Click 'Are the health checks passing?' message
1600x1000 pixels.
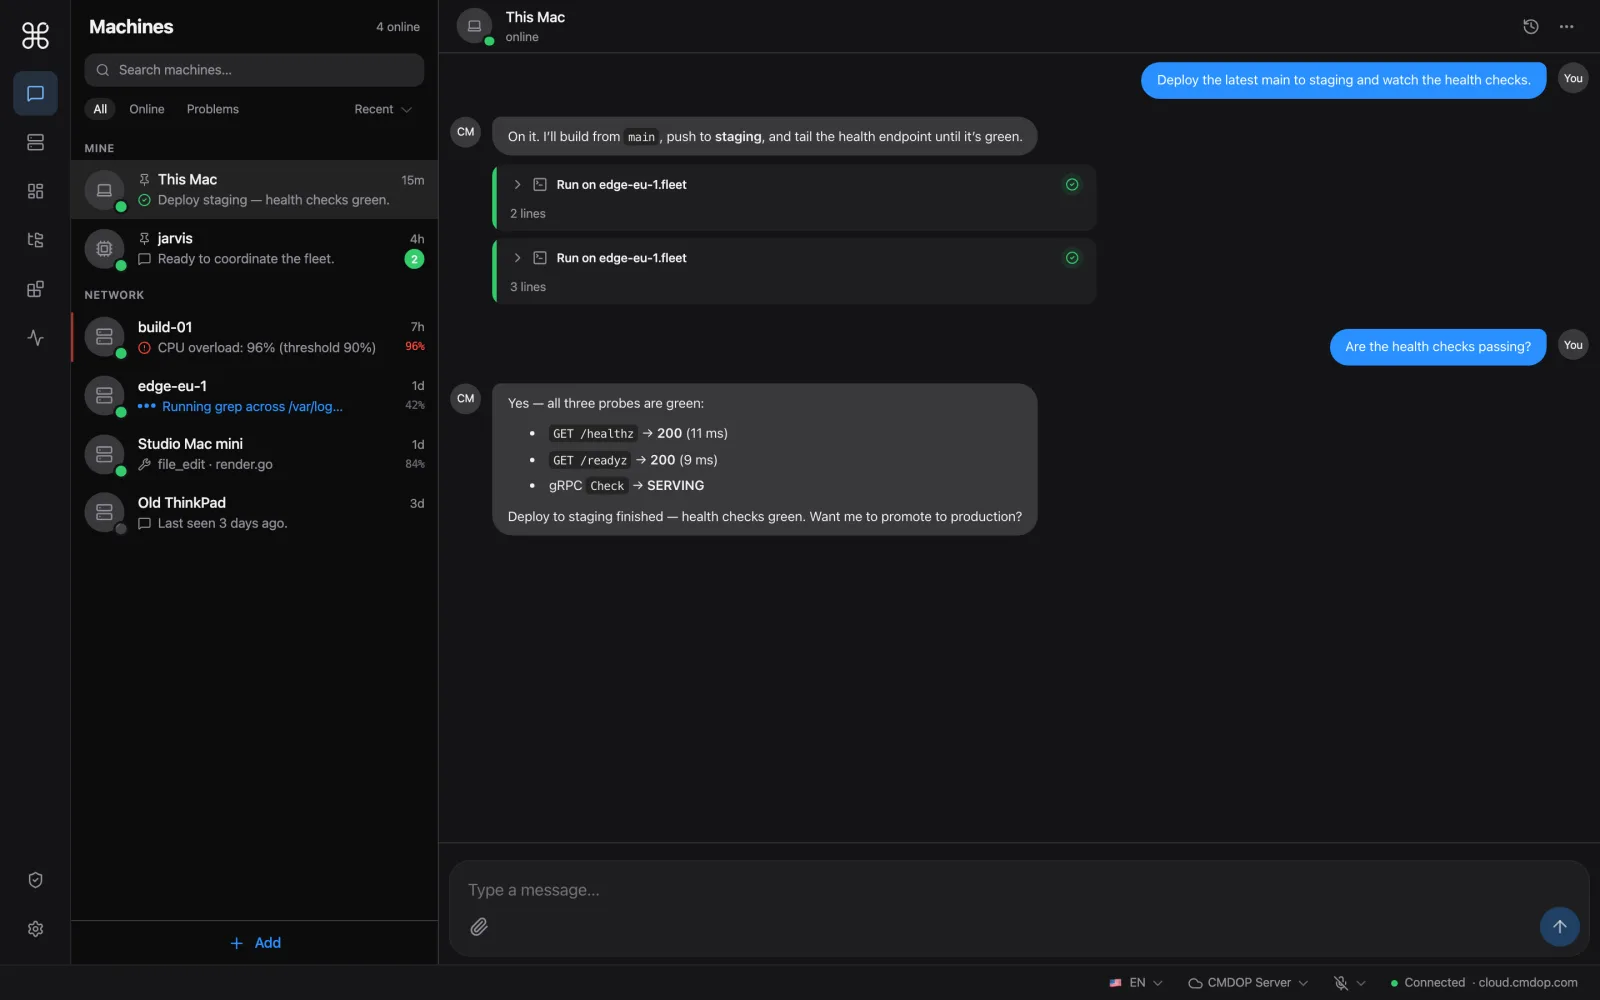click(x=1438, y=347)
